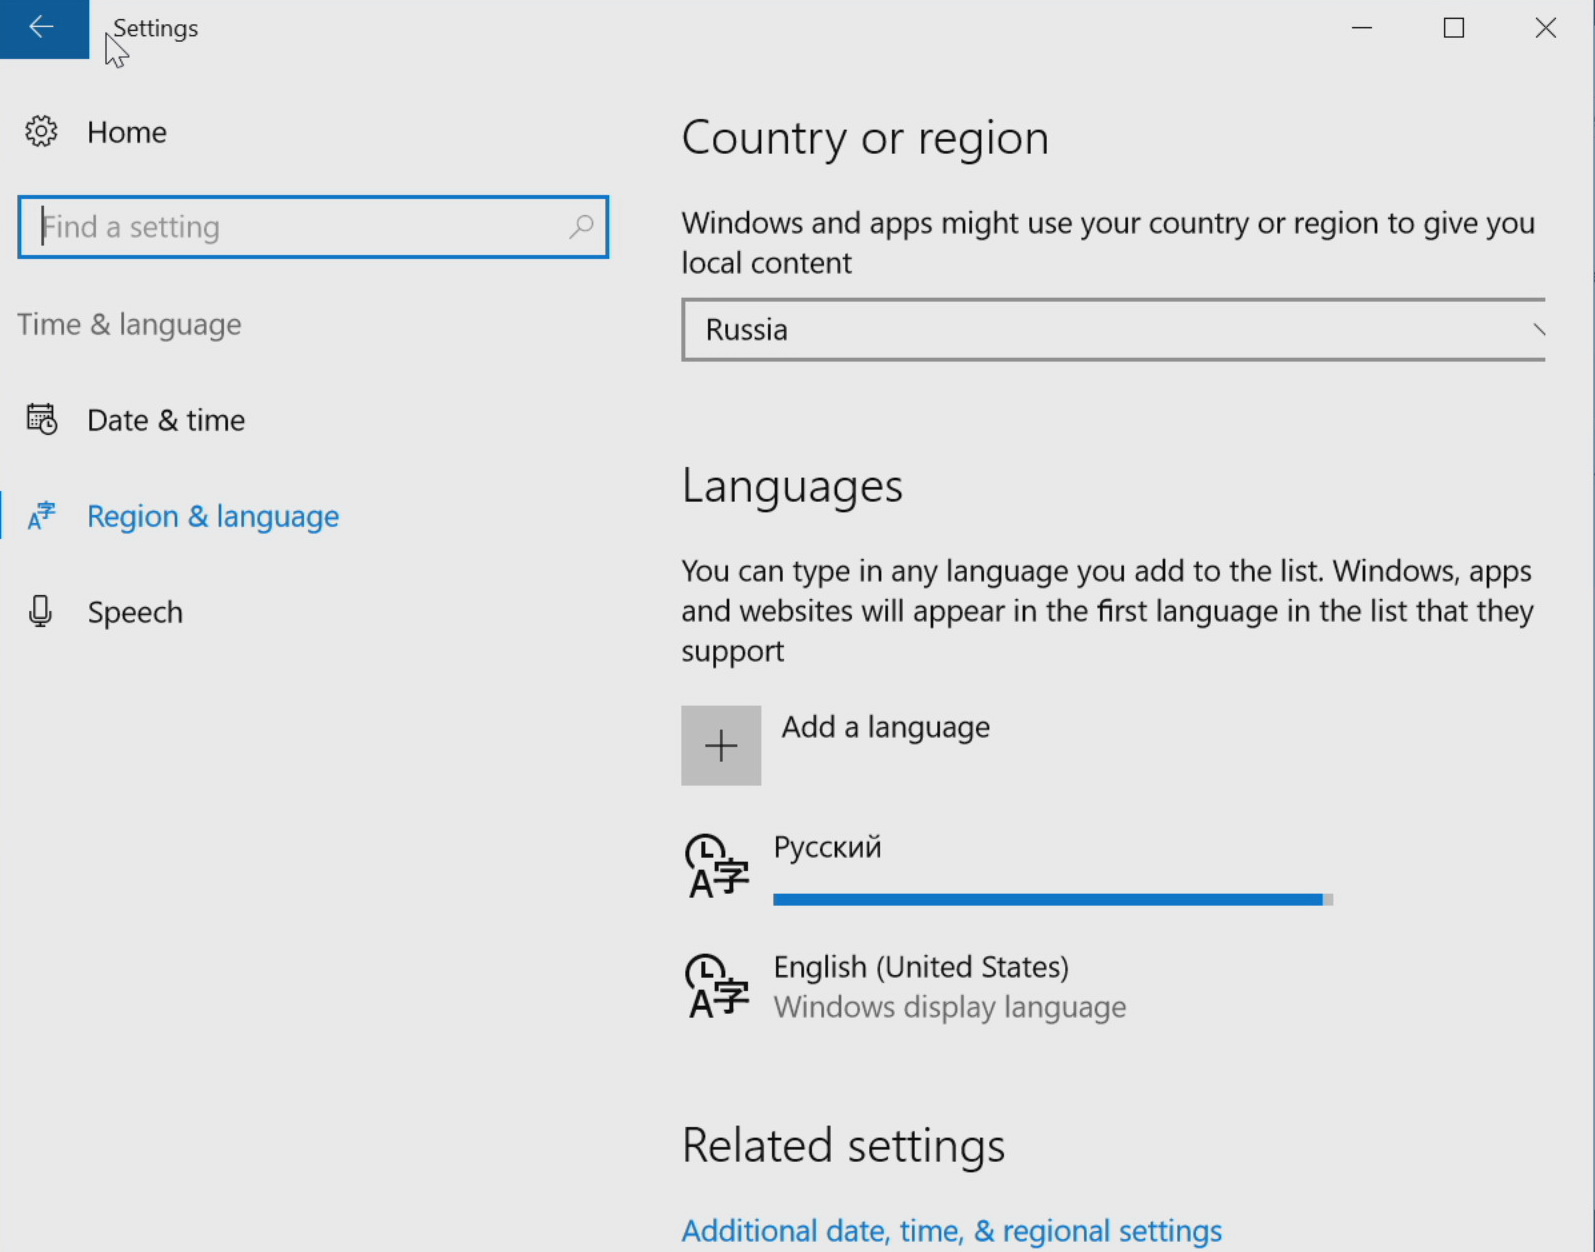The image size is (1595, 1252).
Task: Select Region & language in sidebar
Action: click(212, 516)
